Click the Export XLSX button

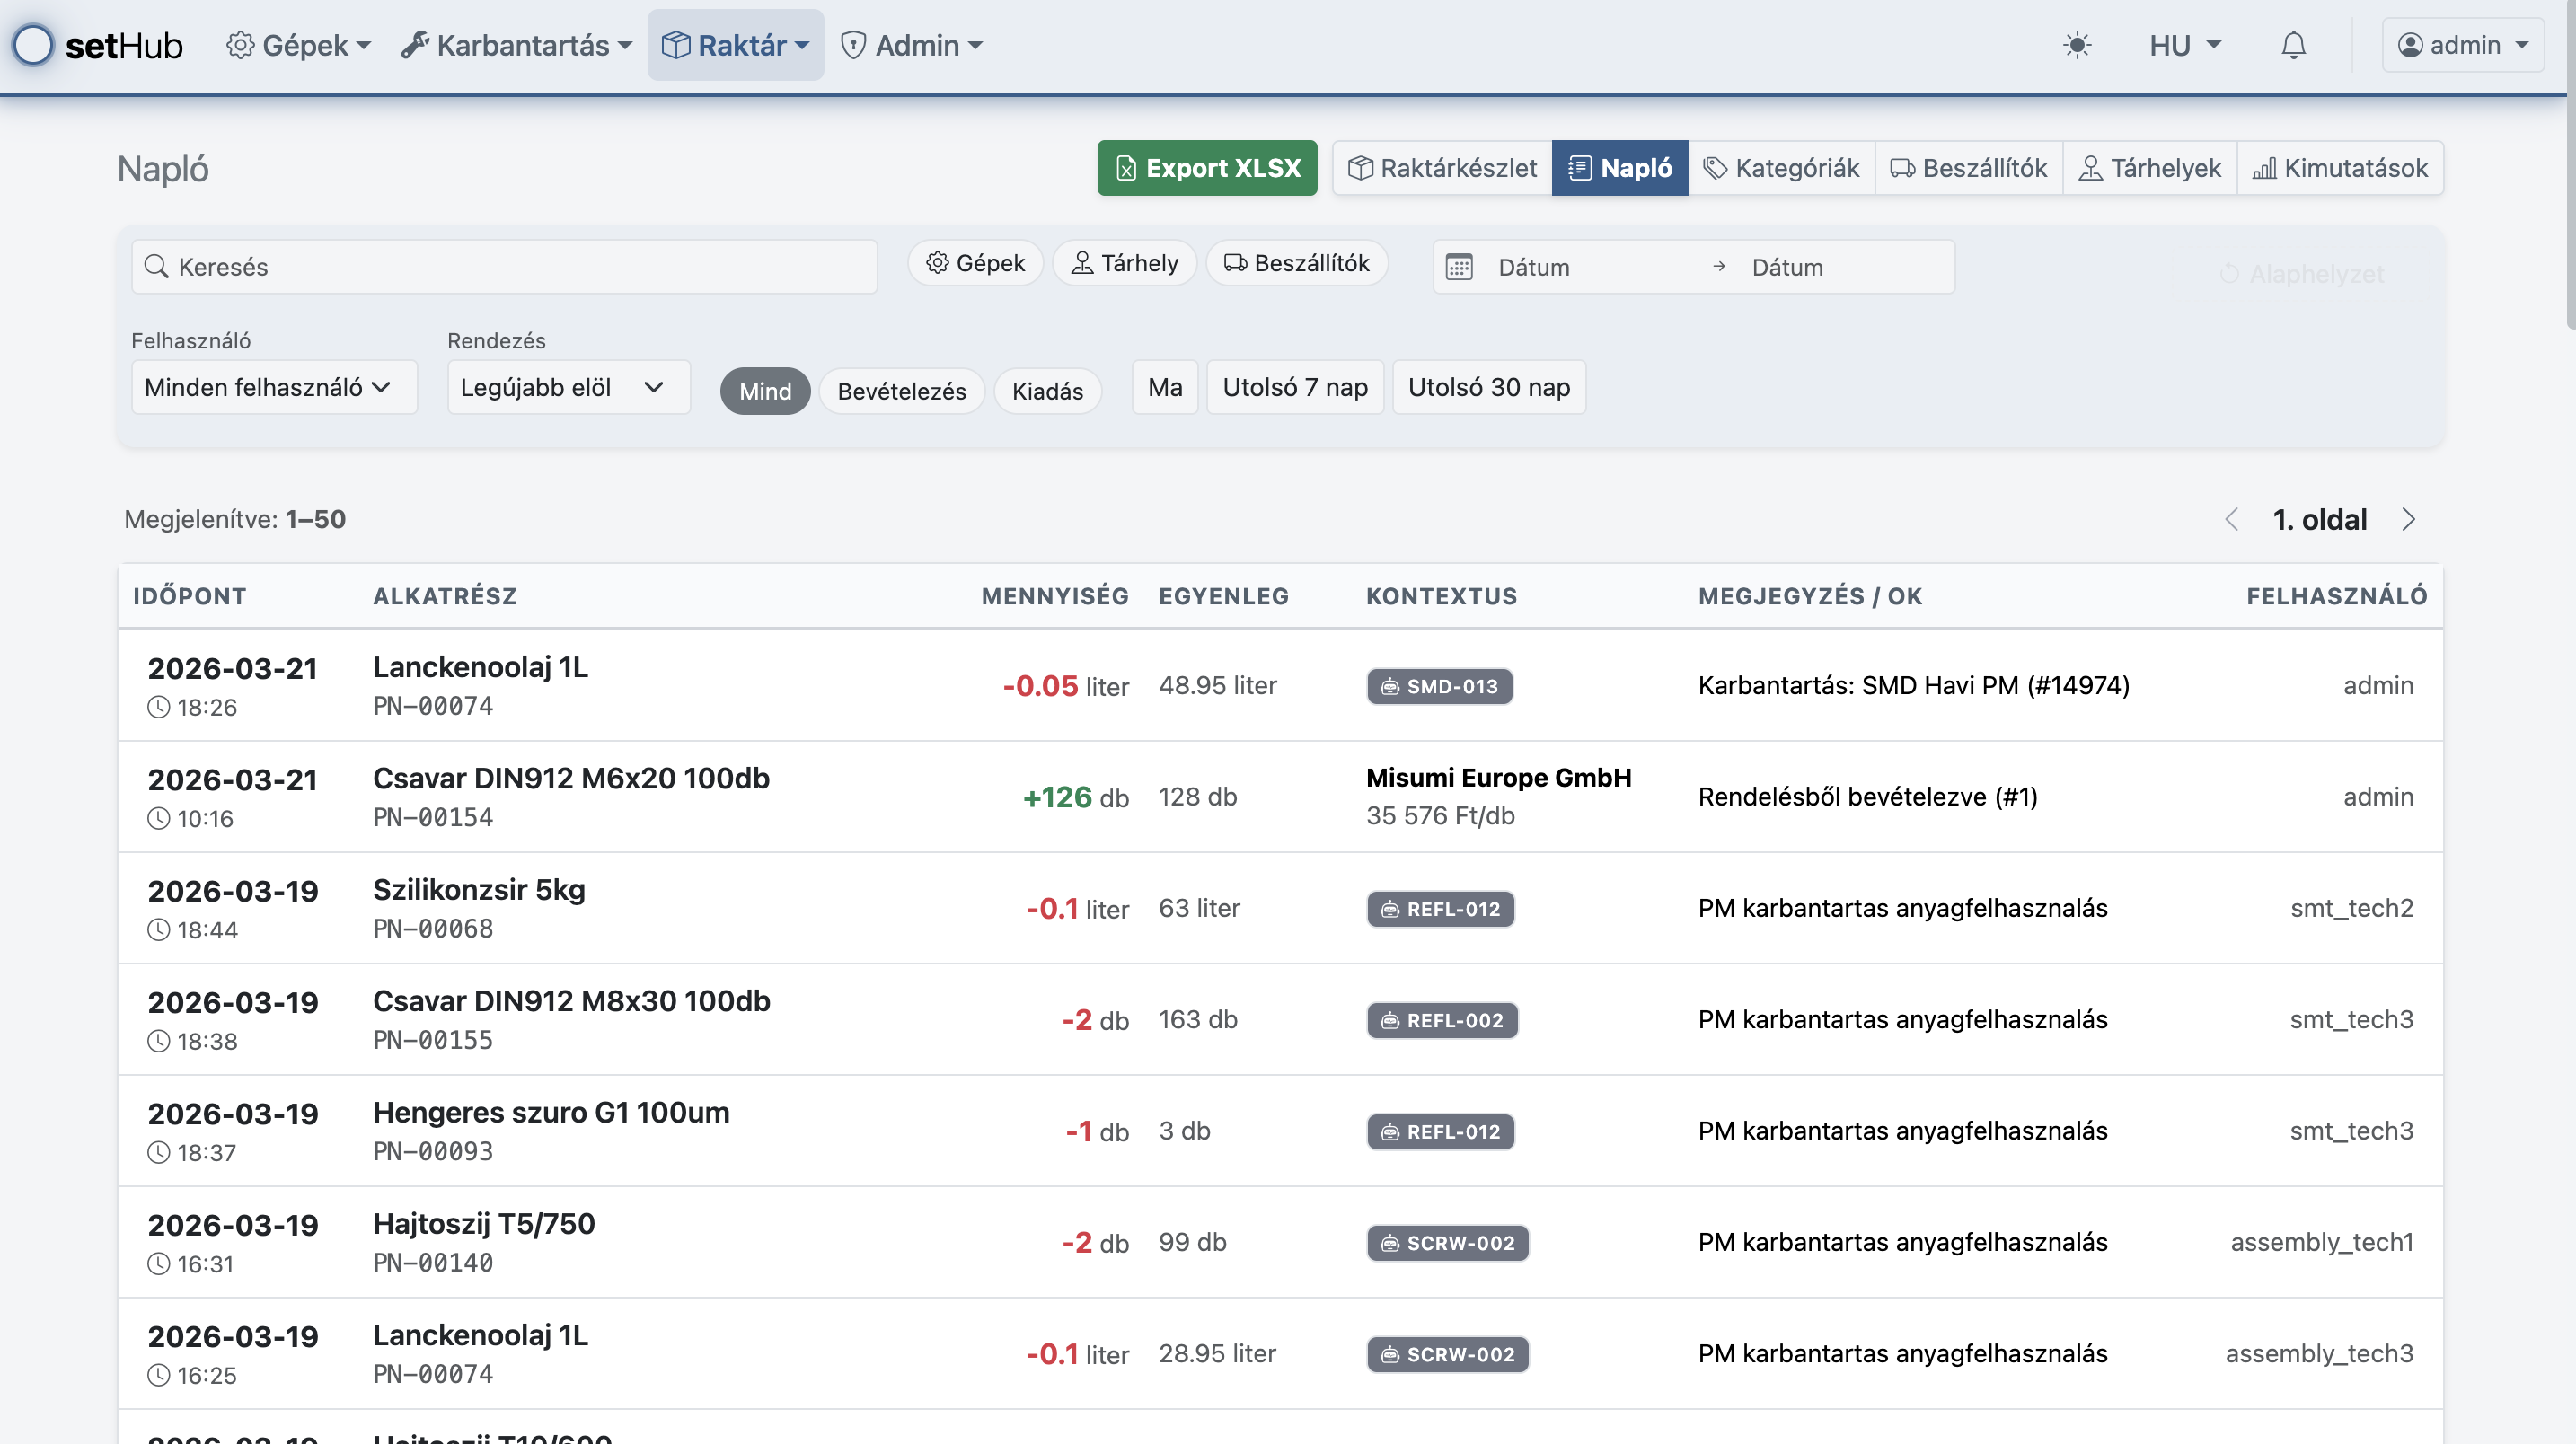(x=1206, y=168)
